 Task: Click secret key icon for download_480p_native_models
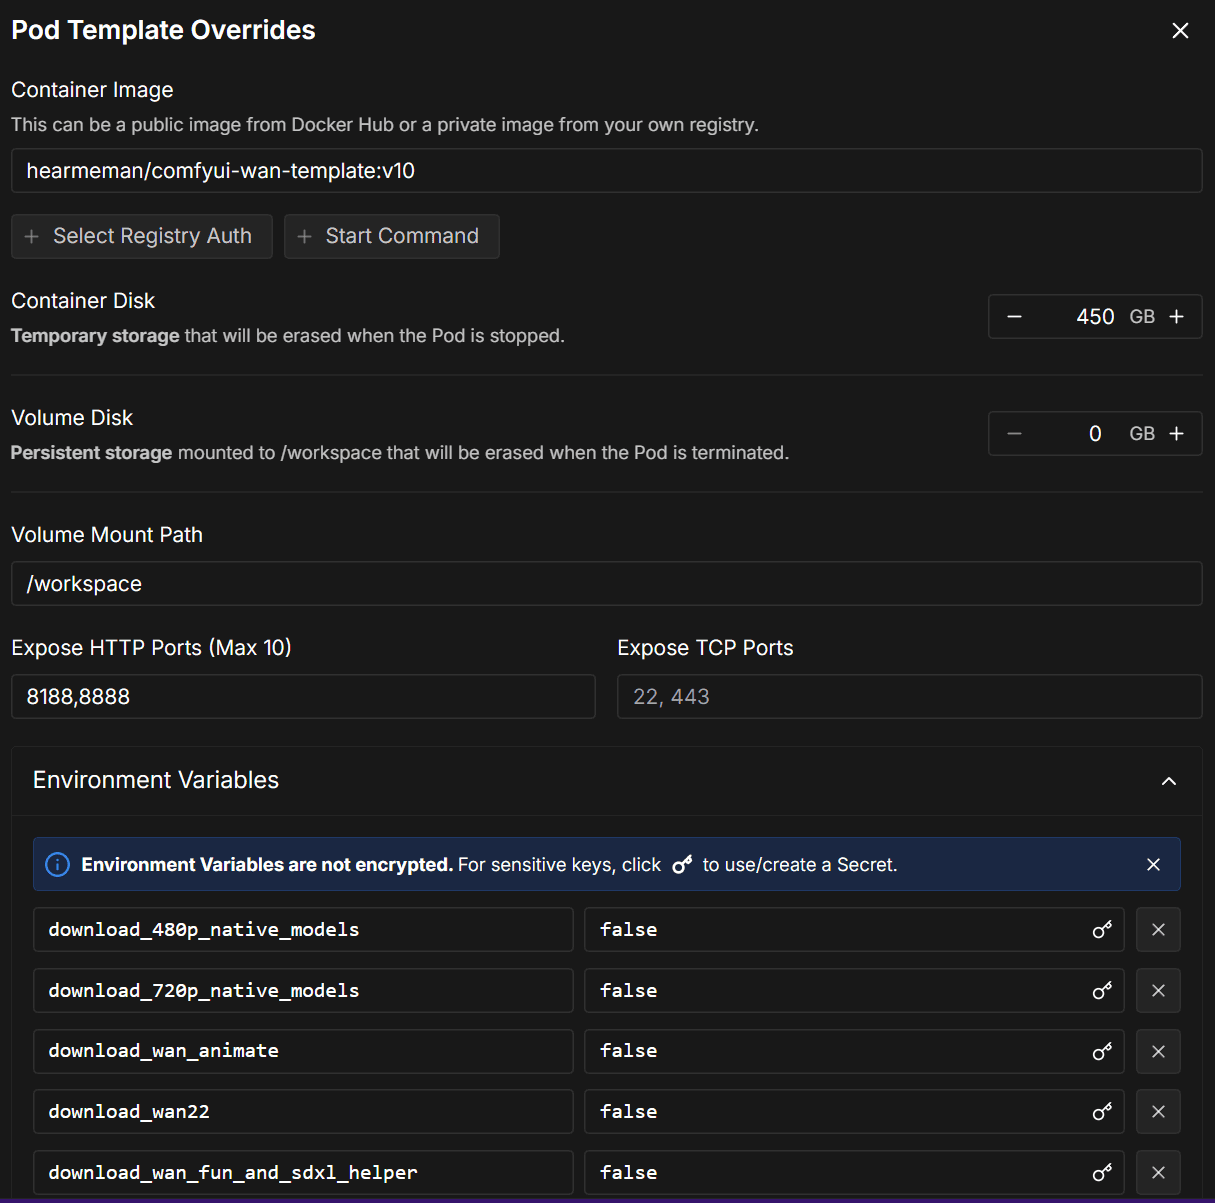[x=1101, y=930]
